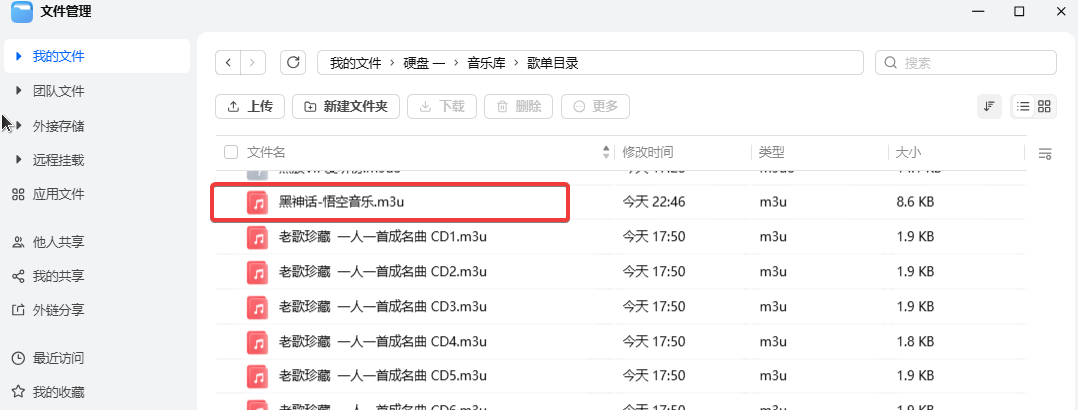Click the 他人共享 people icon
Image resolution: width=1078 pixels, height=410 pixels.
click(x=19, y=242)
